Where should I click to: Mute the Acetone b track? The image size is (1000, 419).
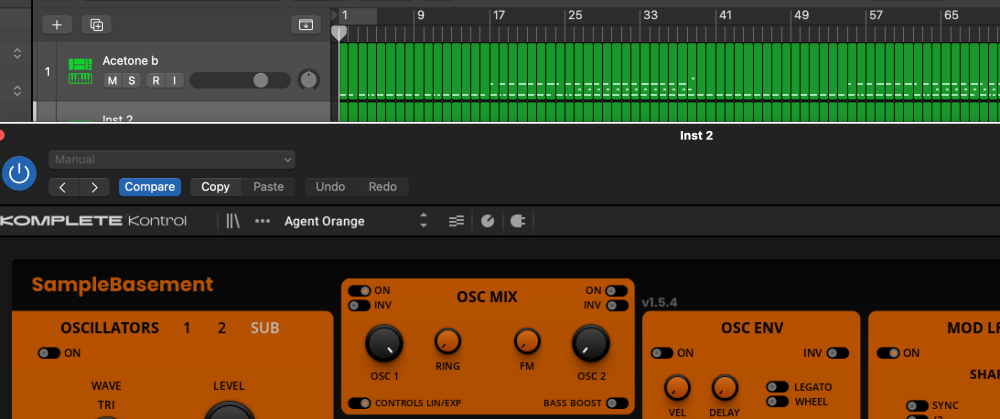tap(113, 80)
